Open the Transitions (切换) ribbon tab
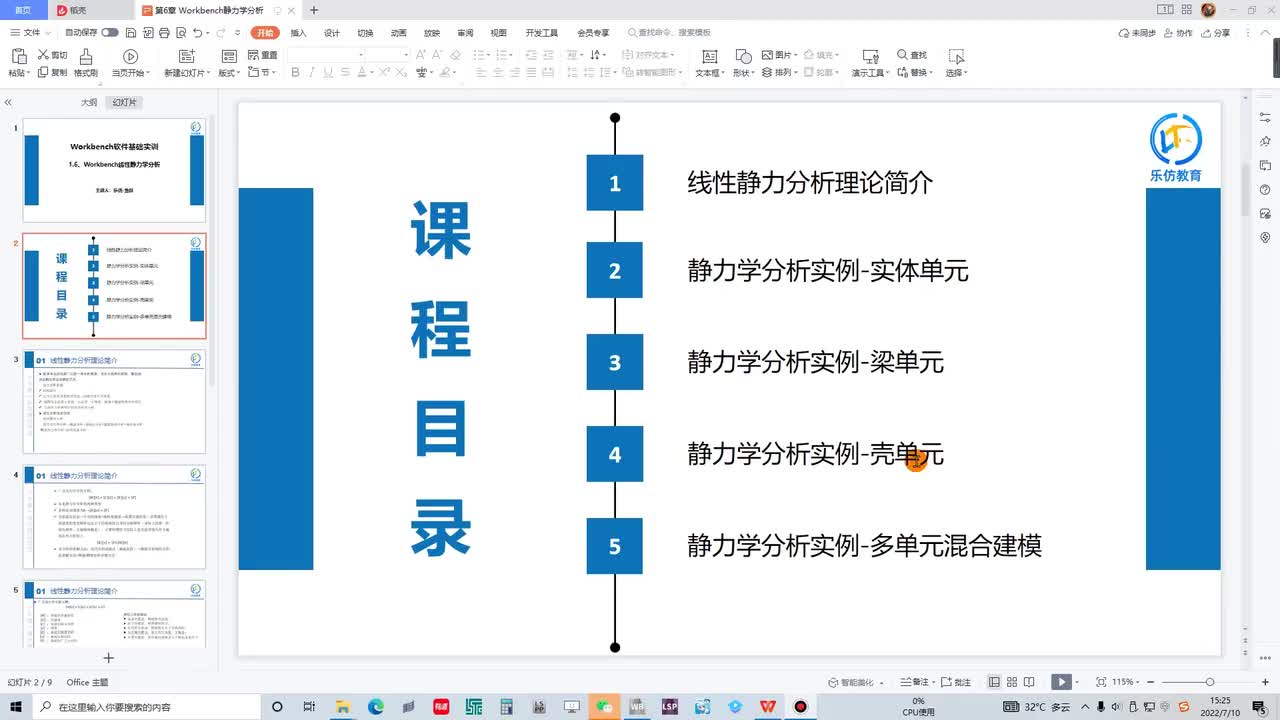Image resolution: width=1280 pixels, height=720 pixels. (x=365, y=33)
